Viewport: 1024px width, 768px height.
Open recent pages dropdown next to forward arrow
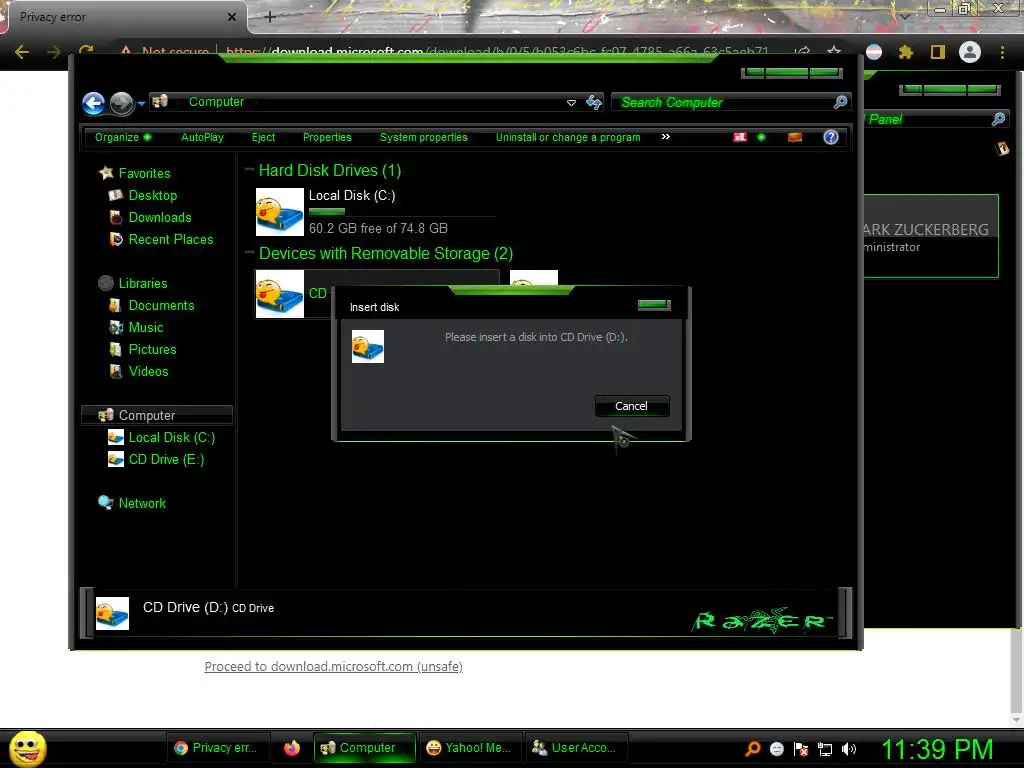141,103
